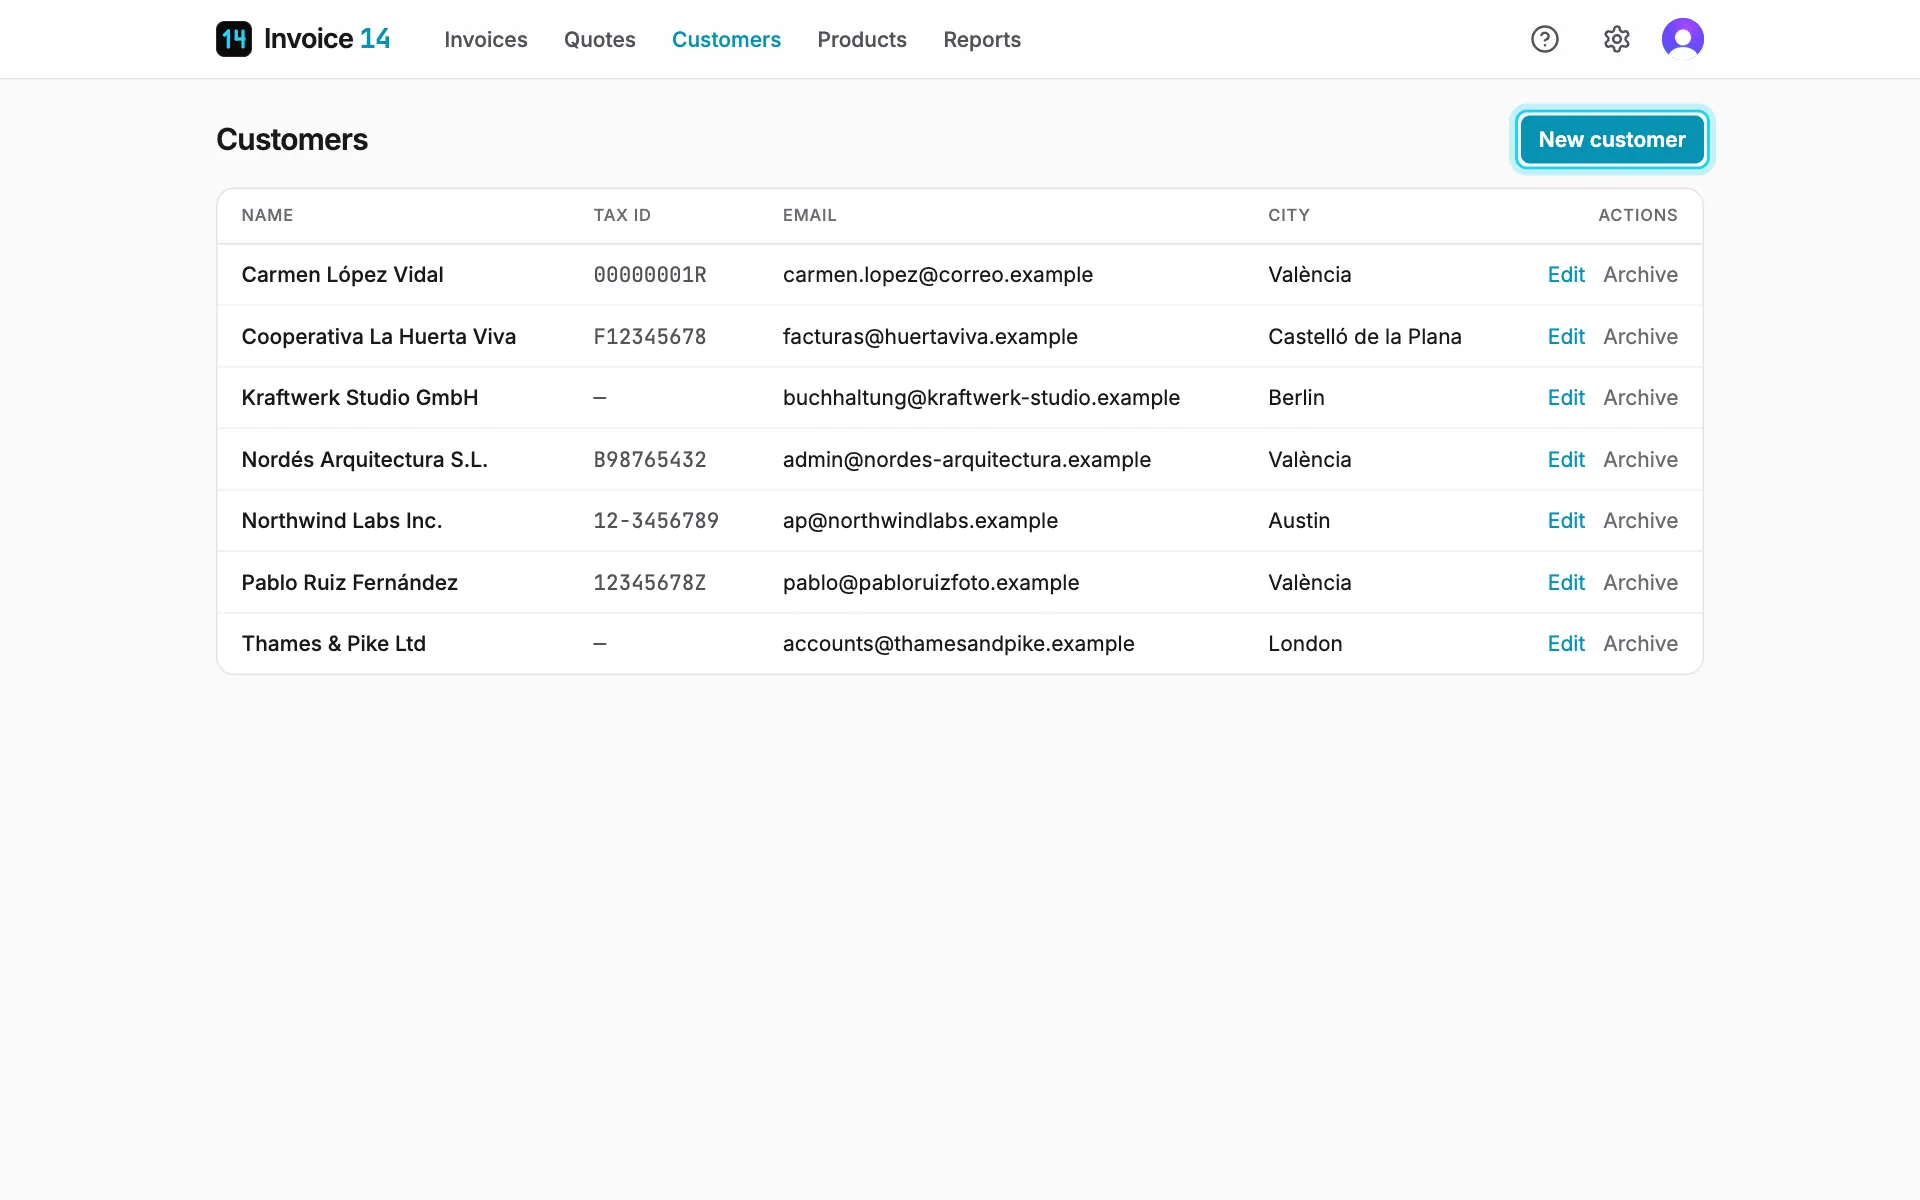Edit Thames & Pike Ltd
This screenshot has height=1200, width=1920.
point(1566,644)
